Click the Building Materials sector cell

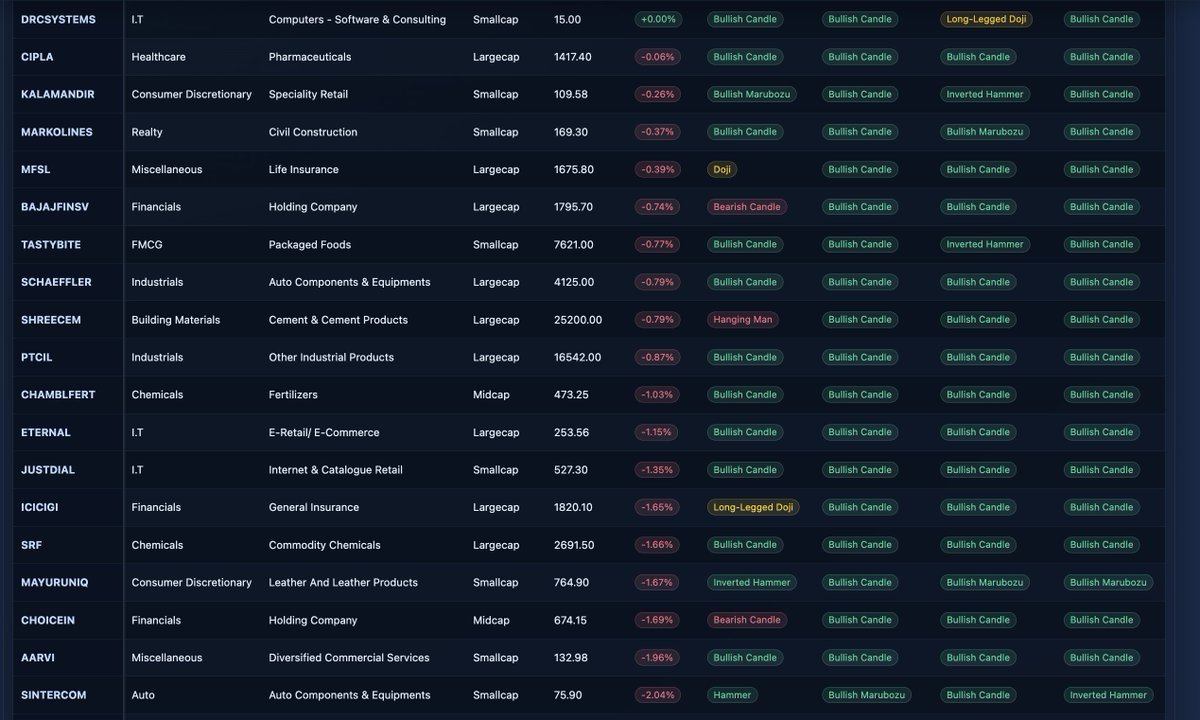pos(176,320)
